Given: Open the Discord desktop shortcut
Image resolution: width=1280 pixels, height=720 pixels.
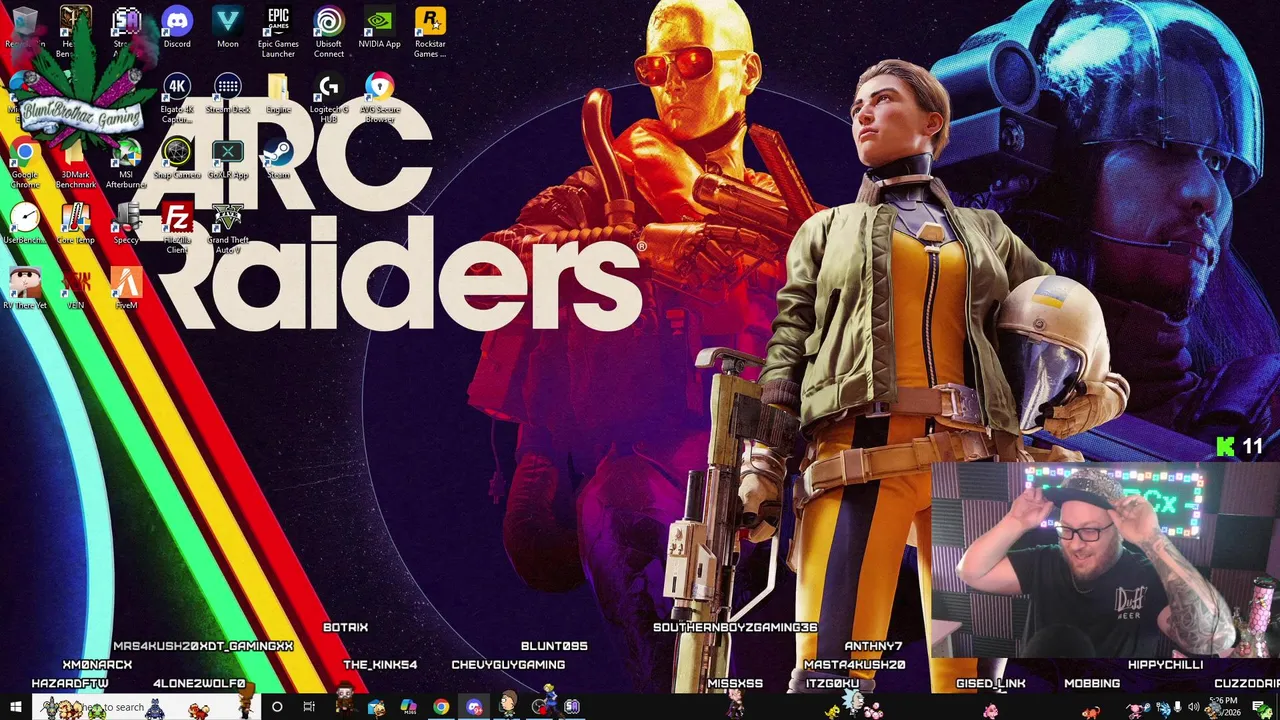Looking at the screenshot, I should coord(177,28).
